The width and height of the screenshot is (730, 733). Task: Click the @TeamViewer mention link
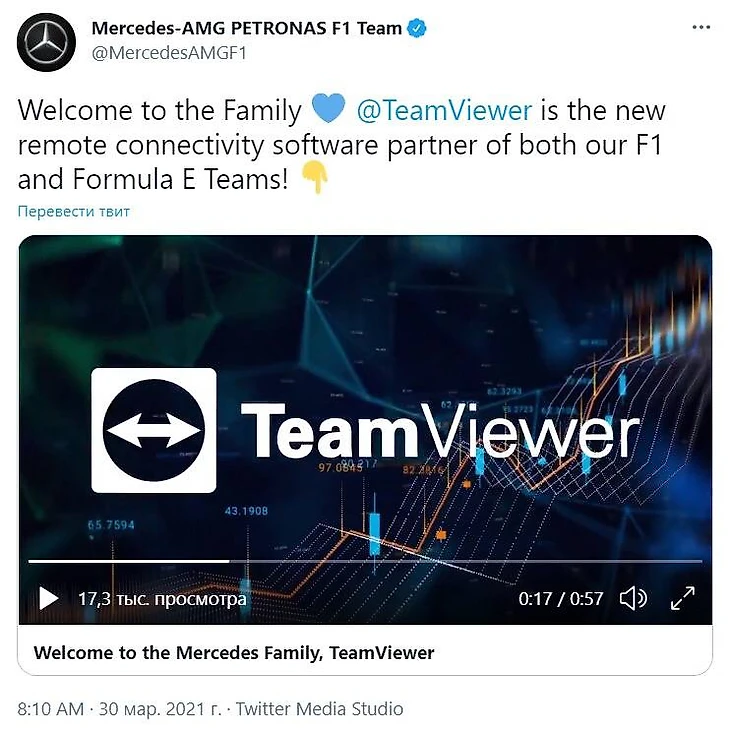[444, 111]
